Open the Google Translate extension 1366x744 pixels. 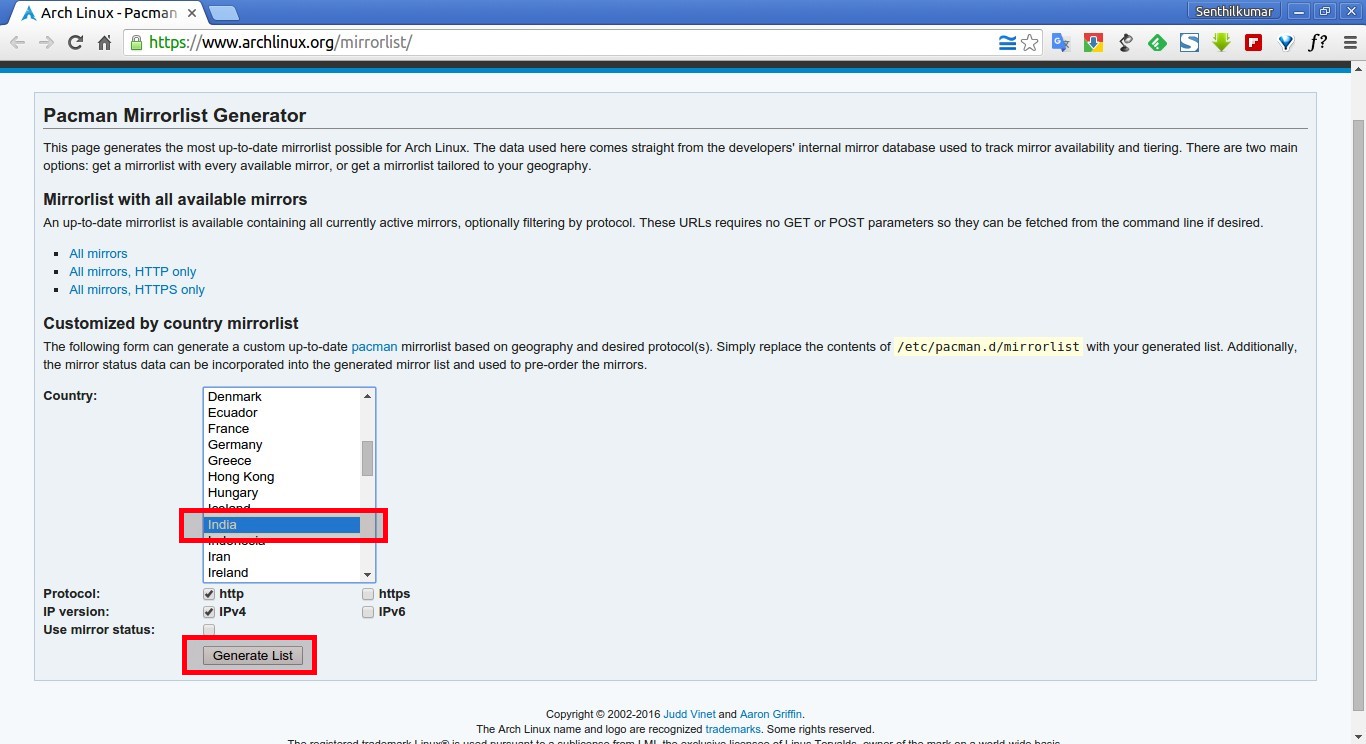1060,42
